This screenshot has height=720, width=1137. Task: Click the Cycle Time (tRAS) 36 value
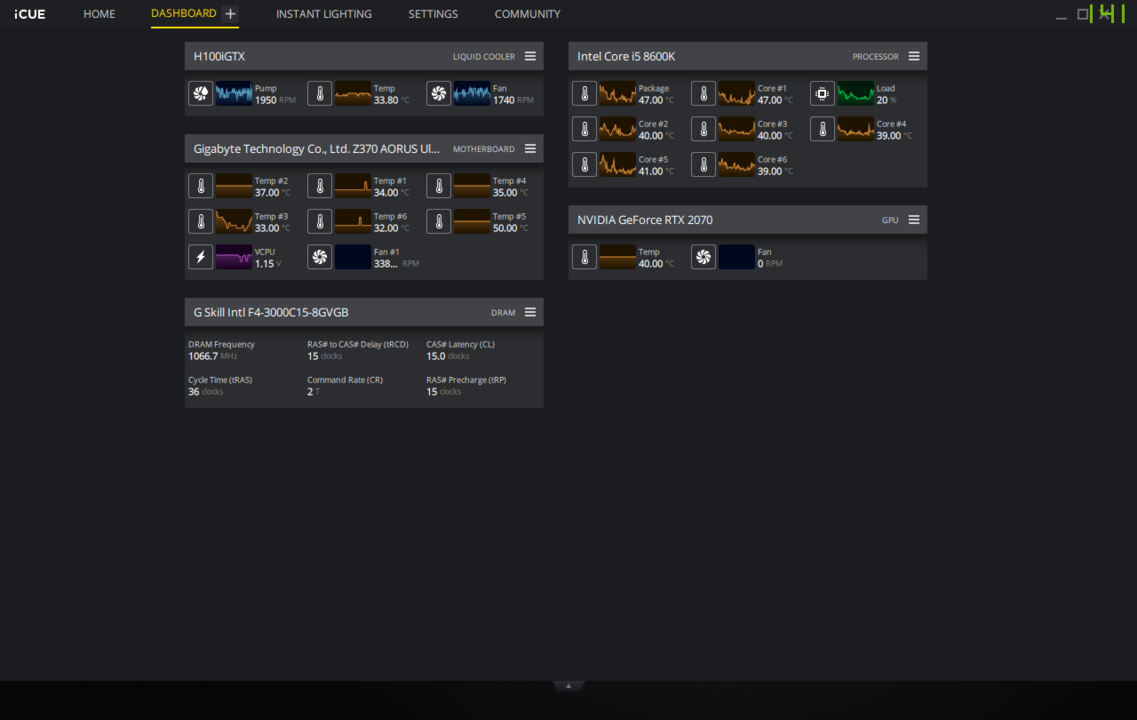(194, 392)
